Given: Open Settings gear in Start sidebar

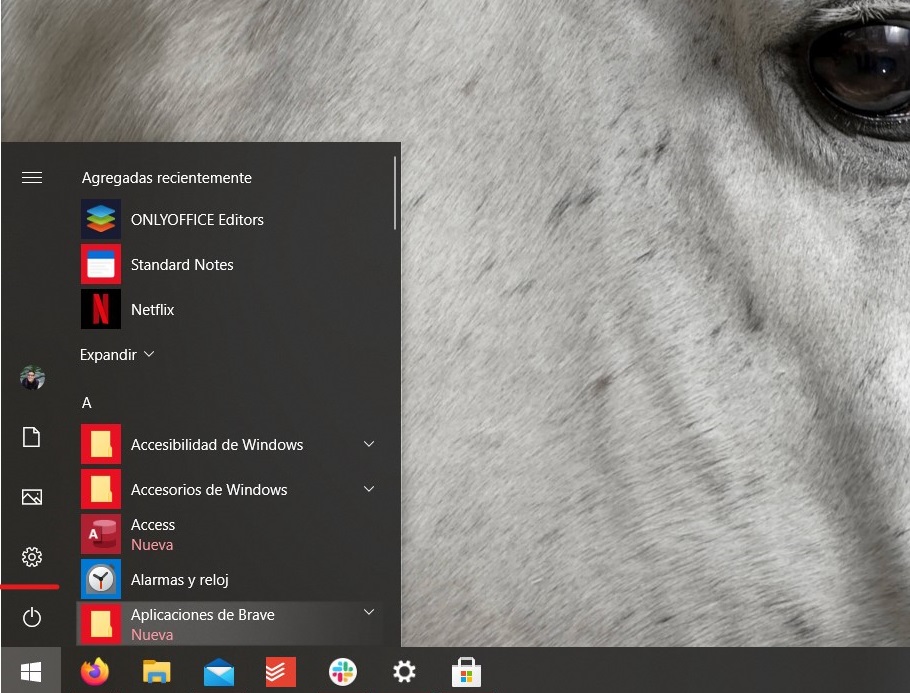Looking at the screenshot, I should point(32,557).
